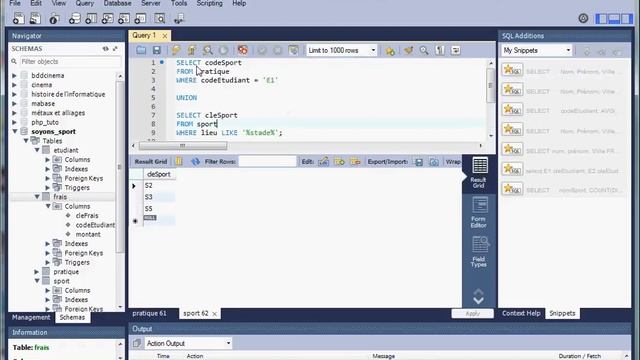Toggle the bottom output panel icon
This screenshot has width=640, height=360.
pos(614,18)
